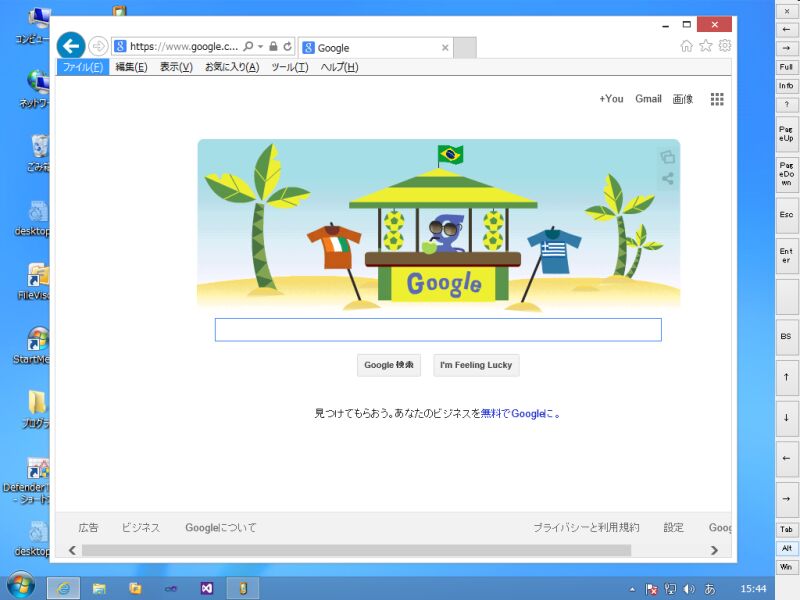Open the ヘルプ(H) menu
The width and height of the screenshot is (800, 600).
click(339, 67)
